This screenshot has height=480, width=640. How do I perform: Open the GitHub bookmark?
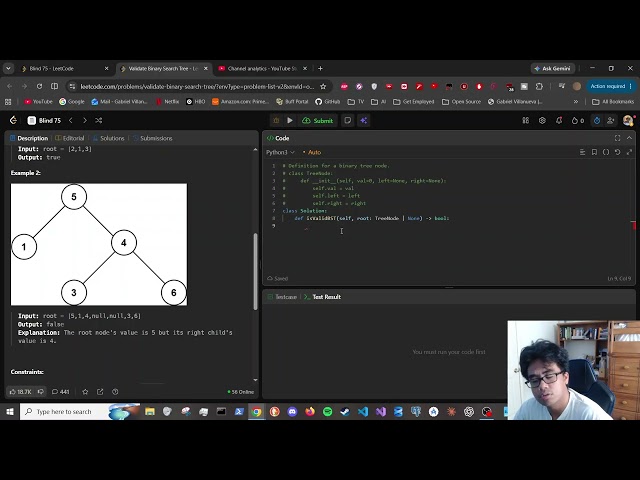pyautogui.click(x=328, y=101)
